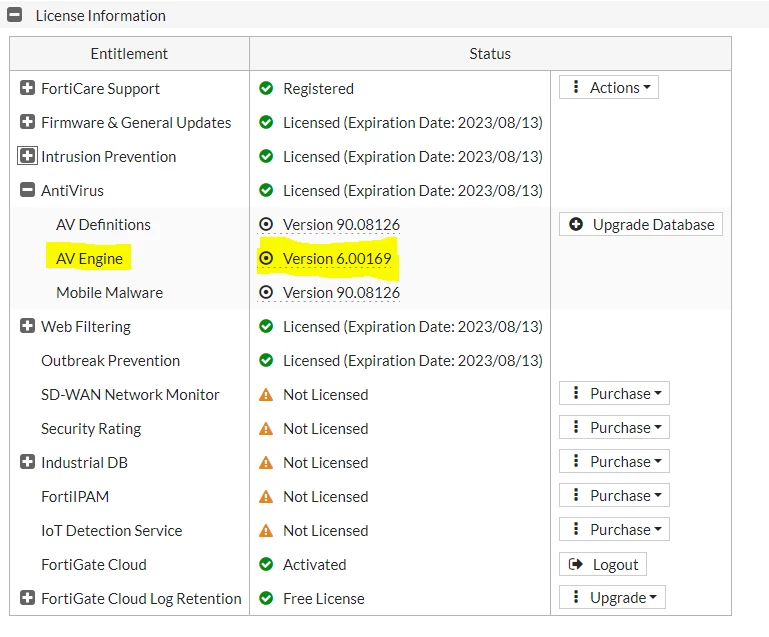Select the AV Definitions label
Screen dimensions: 769x637
tap(103, 225)
